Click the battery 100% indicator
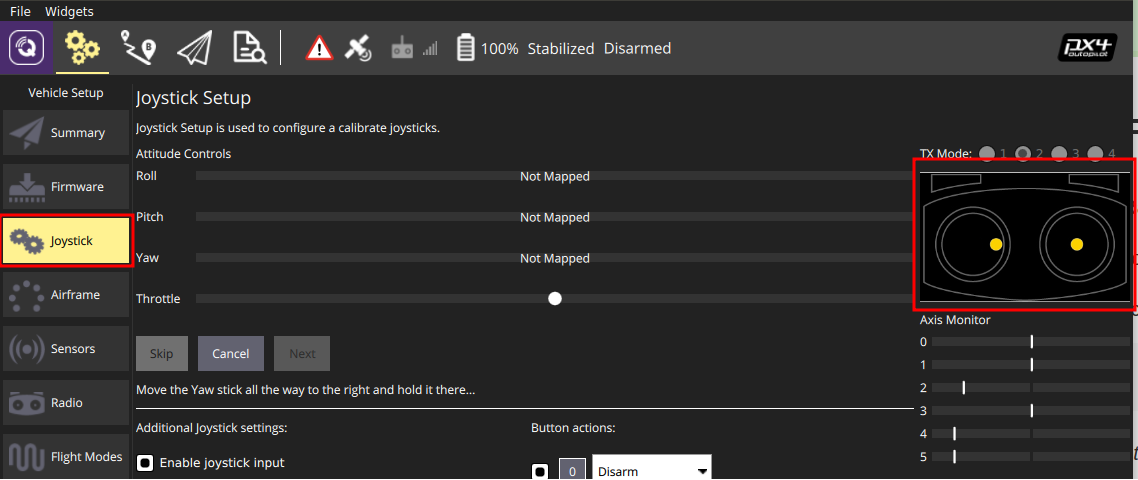The image size is (1138, 480). (489, 48)
